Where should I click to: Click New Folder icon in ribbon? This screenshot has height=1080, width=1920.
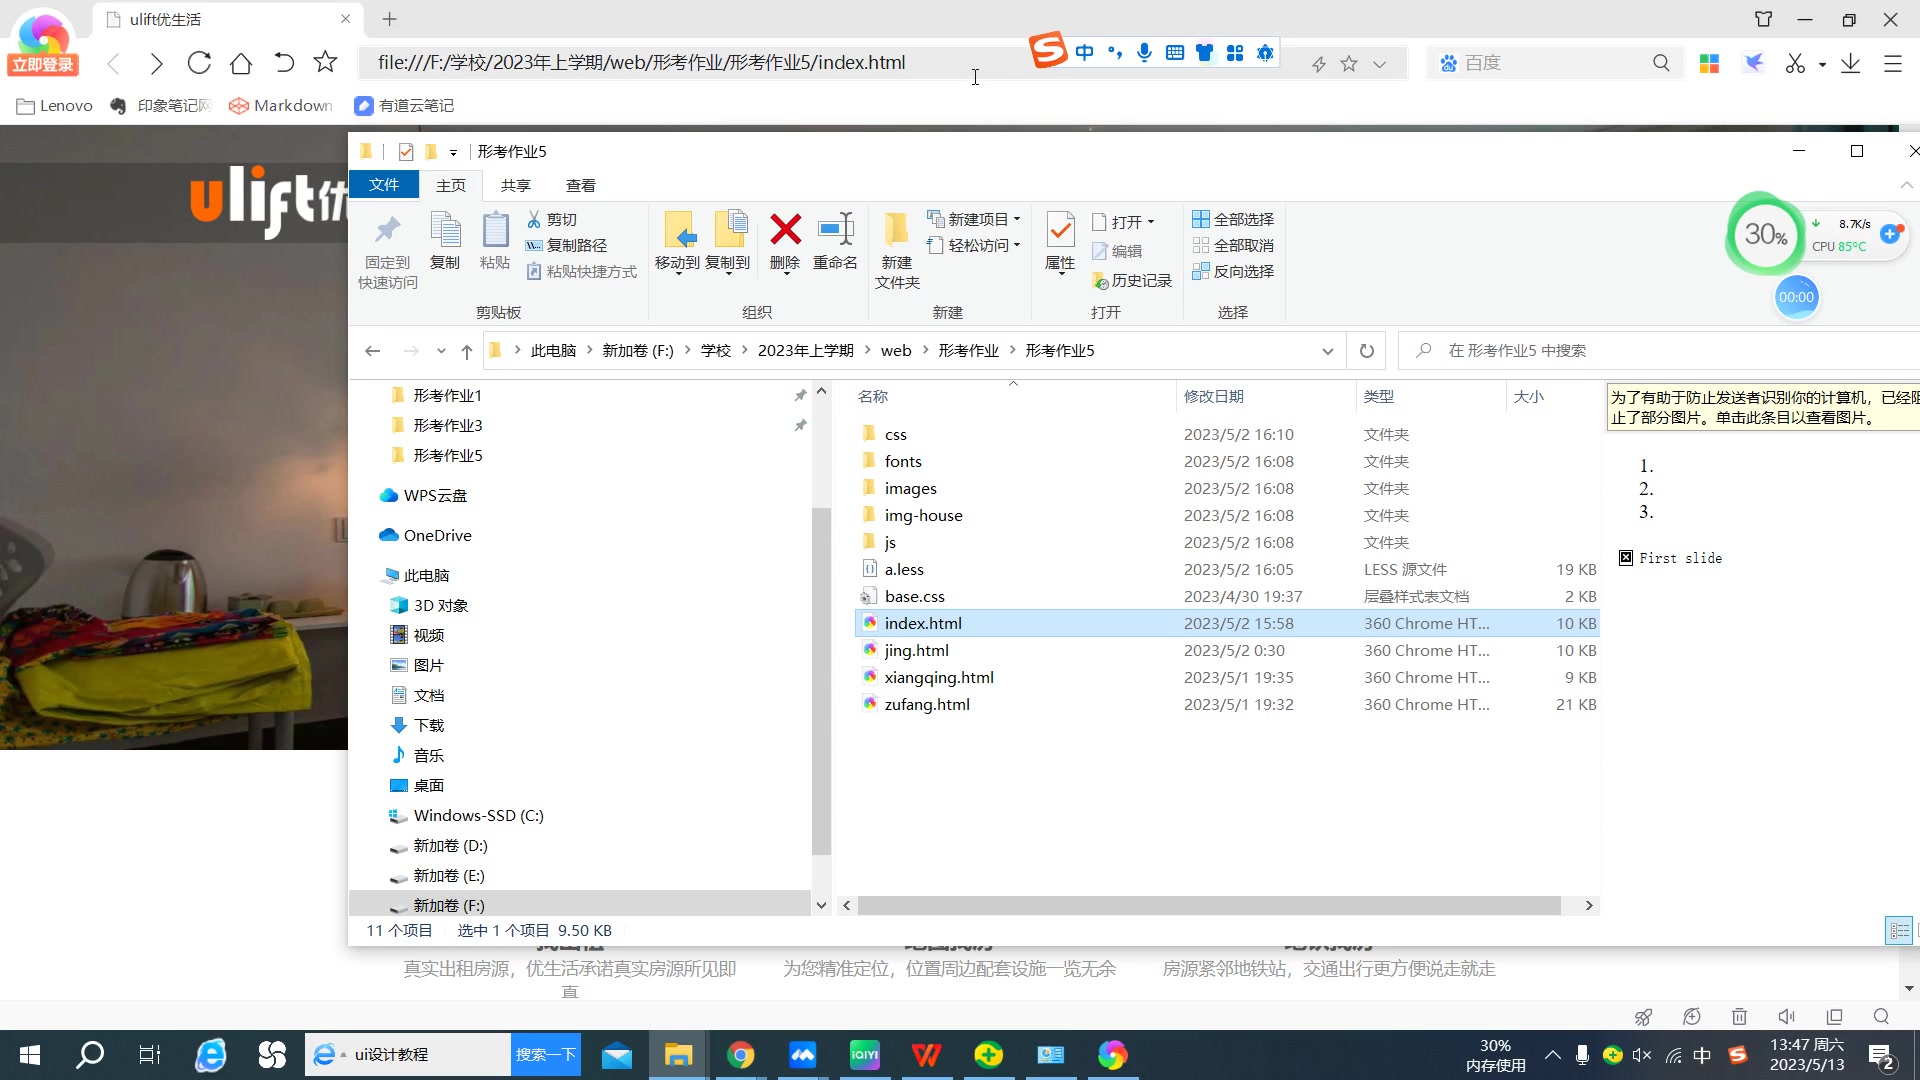(896, 231)
